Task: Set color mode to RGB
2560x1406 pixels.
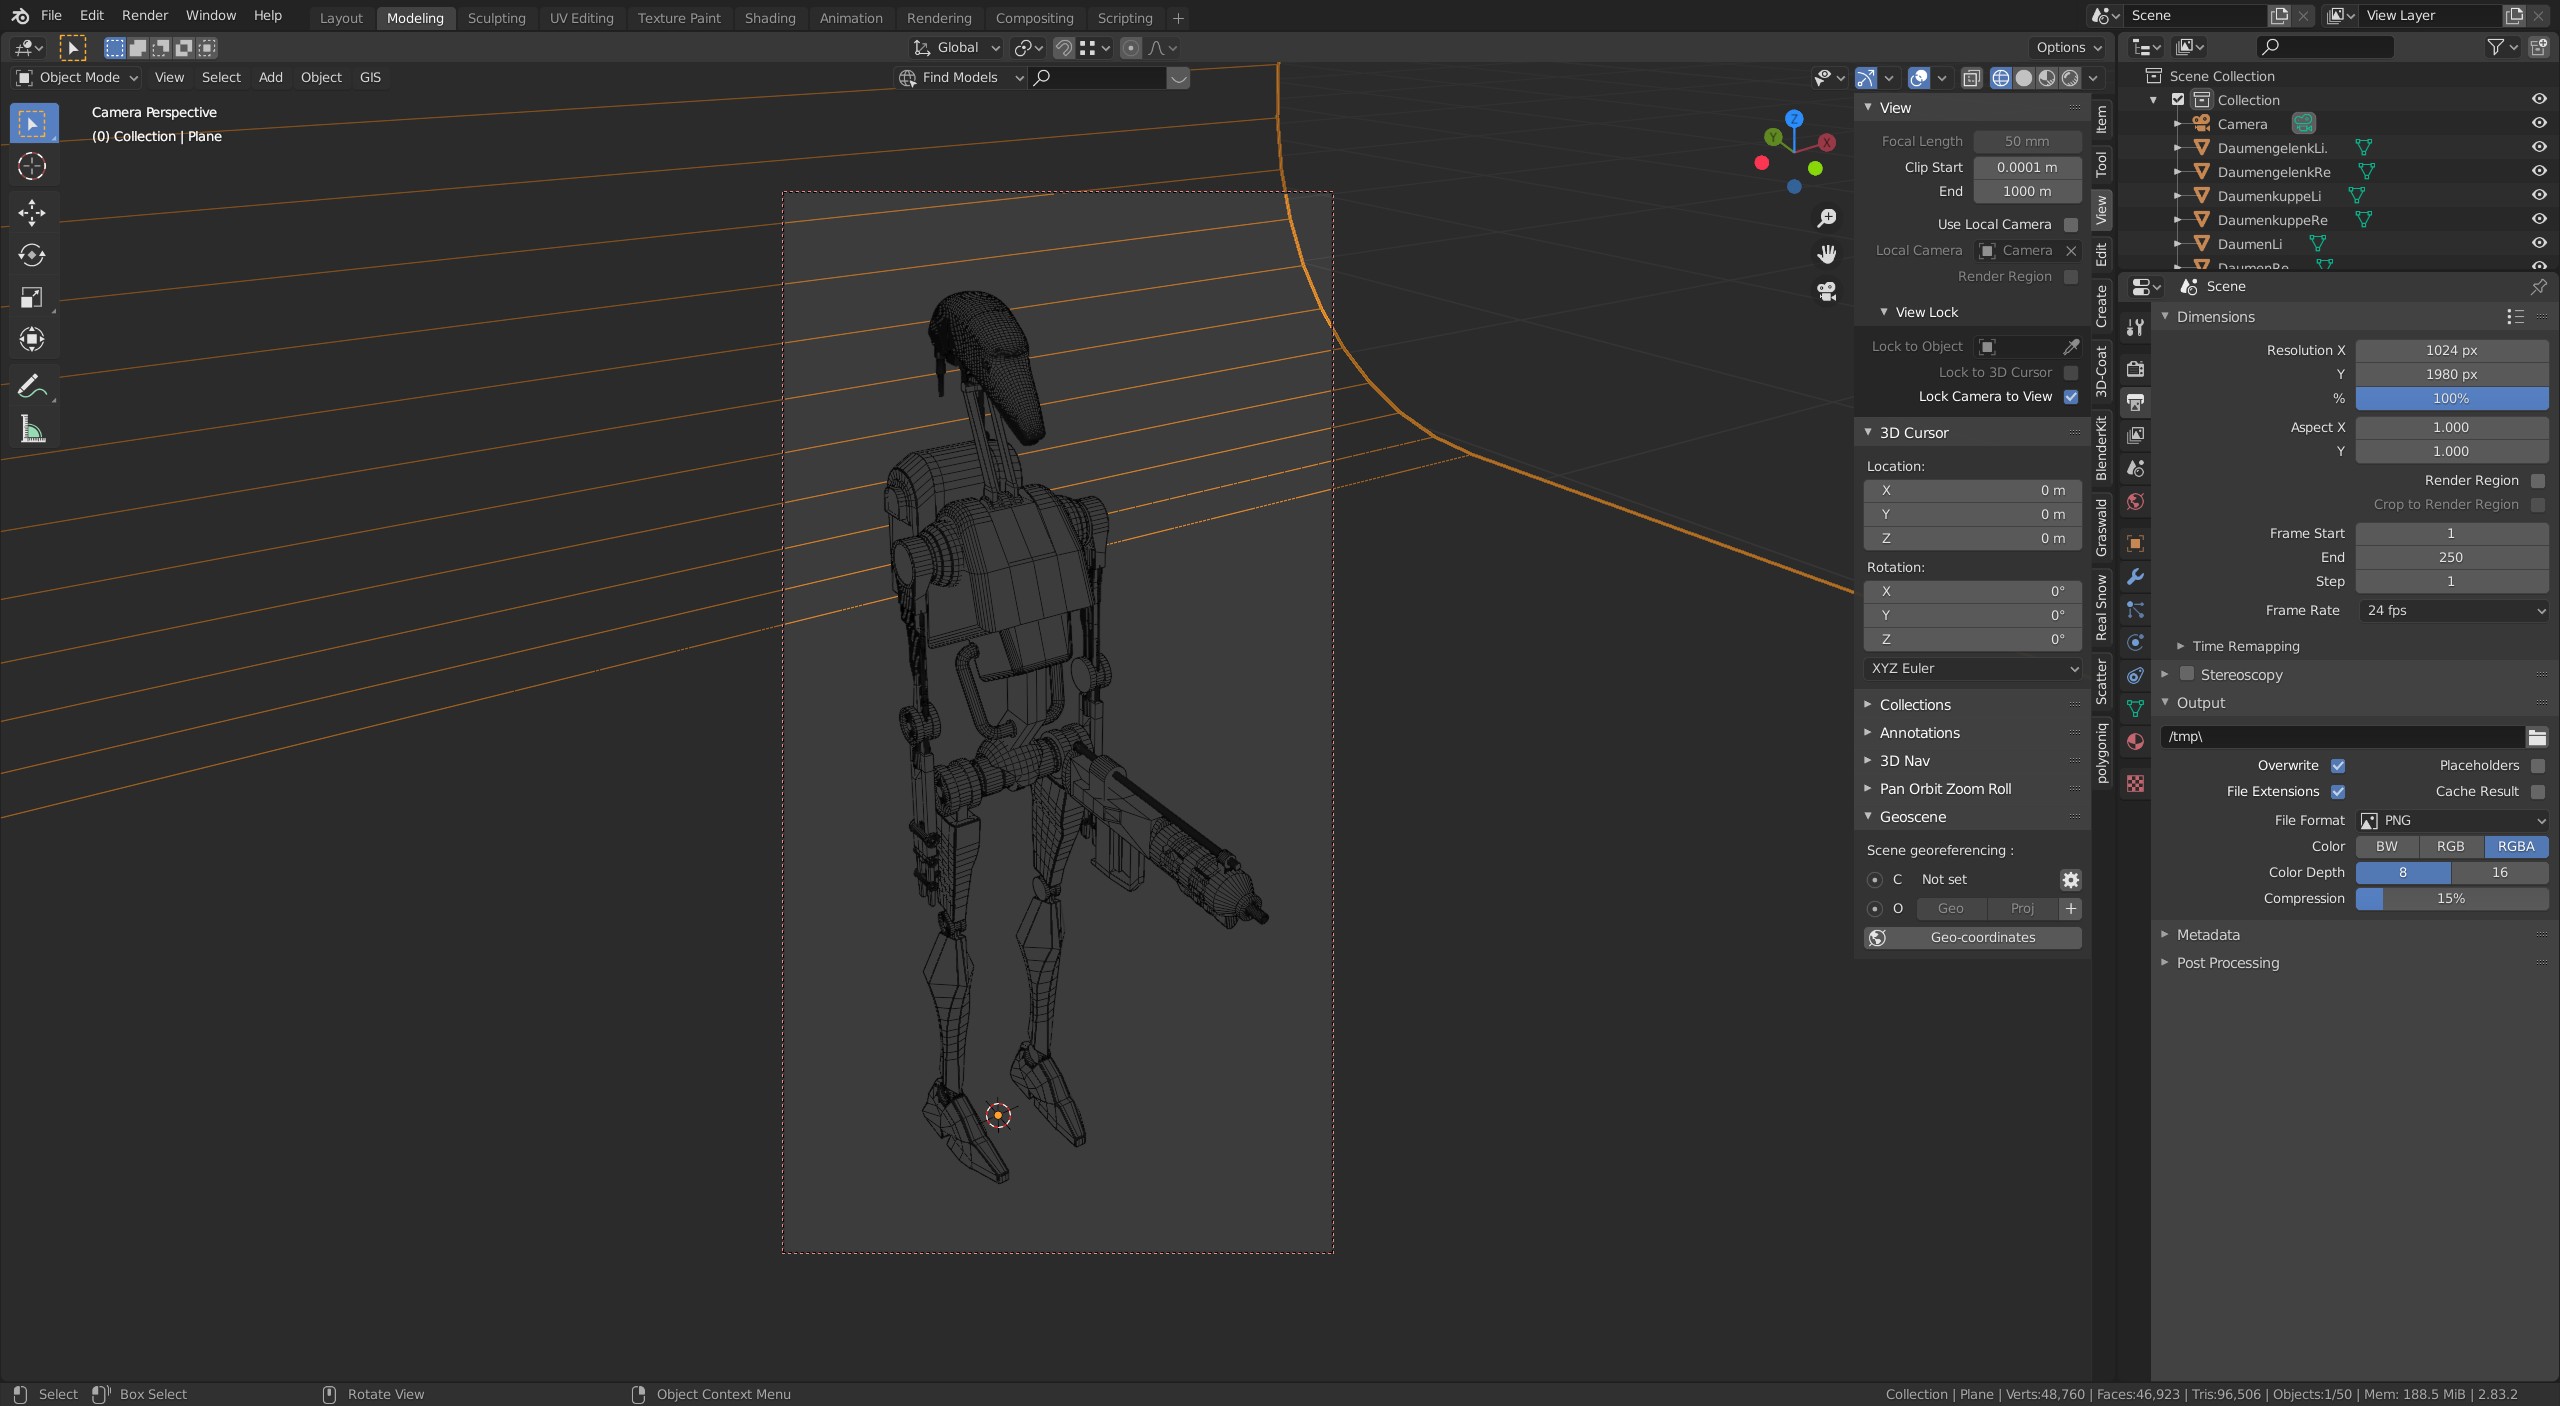Action: tap(2450, 846)
